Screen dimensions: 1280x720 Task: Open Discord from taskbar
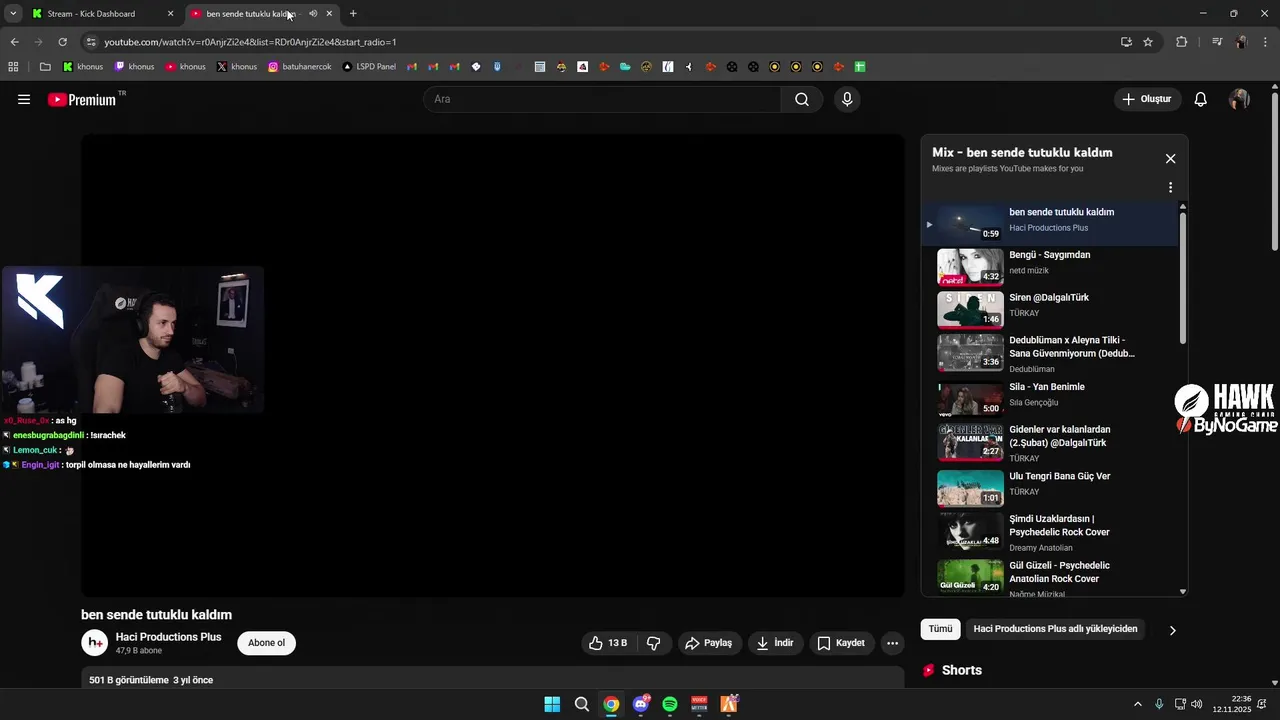tap(641, 704)
